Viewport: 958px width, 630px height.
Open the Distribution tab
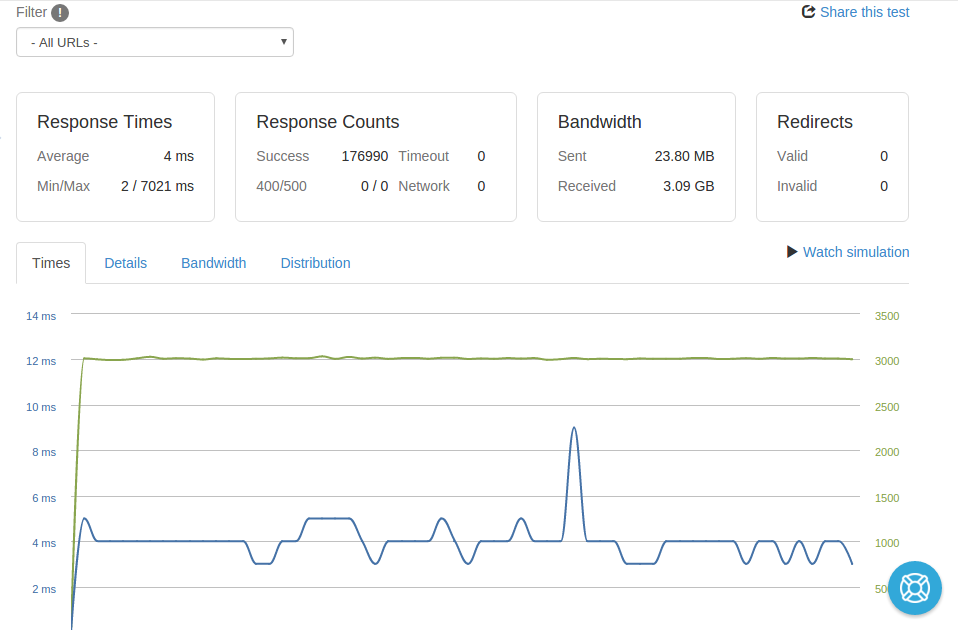pos(315,262)
